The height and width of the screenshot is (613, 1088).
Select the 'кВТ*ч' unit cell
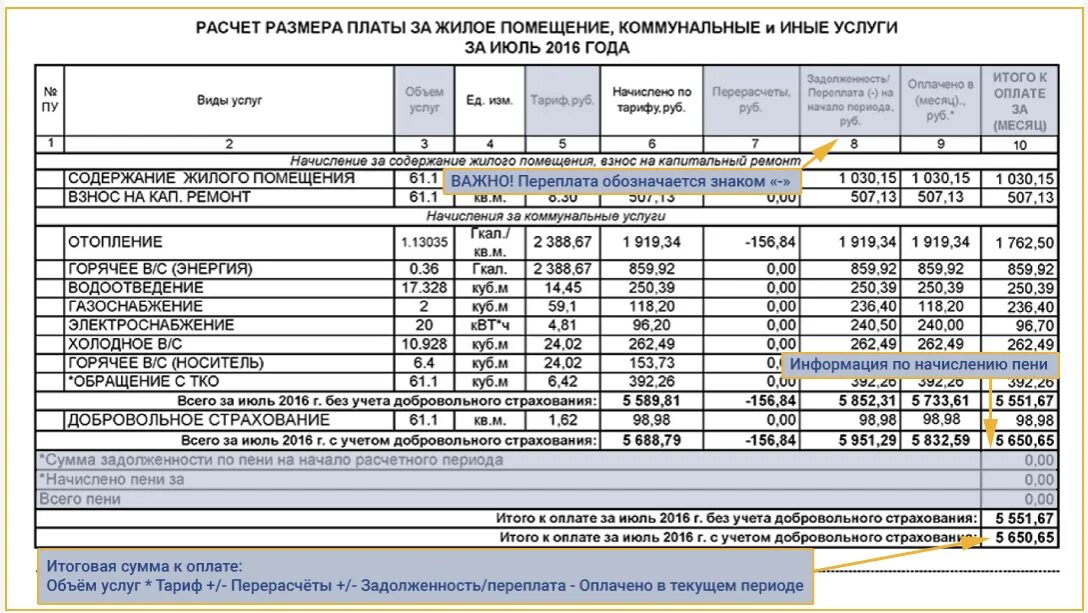(x=490, y=326)
